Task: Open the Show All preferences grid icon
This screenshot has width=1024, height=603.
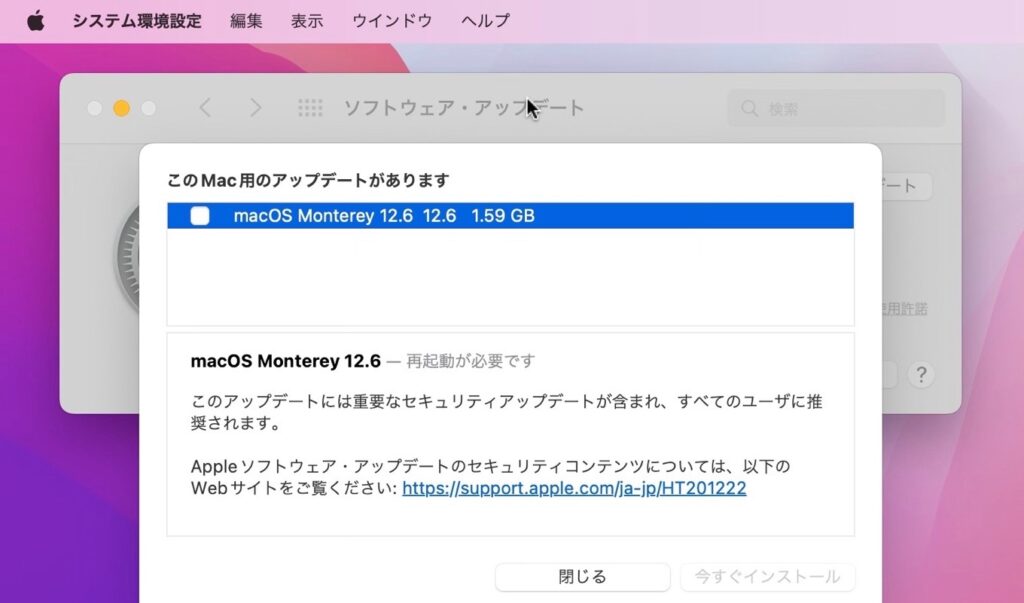Action: (x=311, y=108)
